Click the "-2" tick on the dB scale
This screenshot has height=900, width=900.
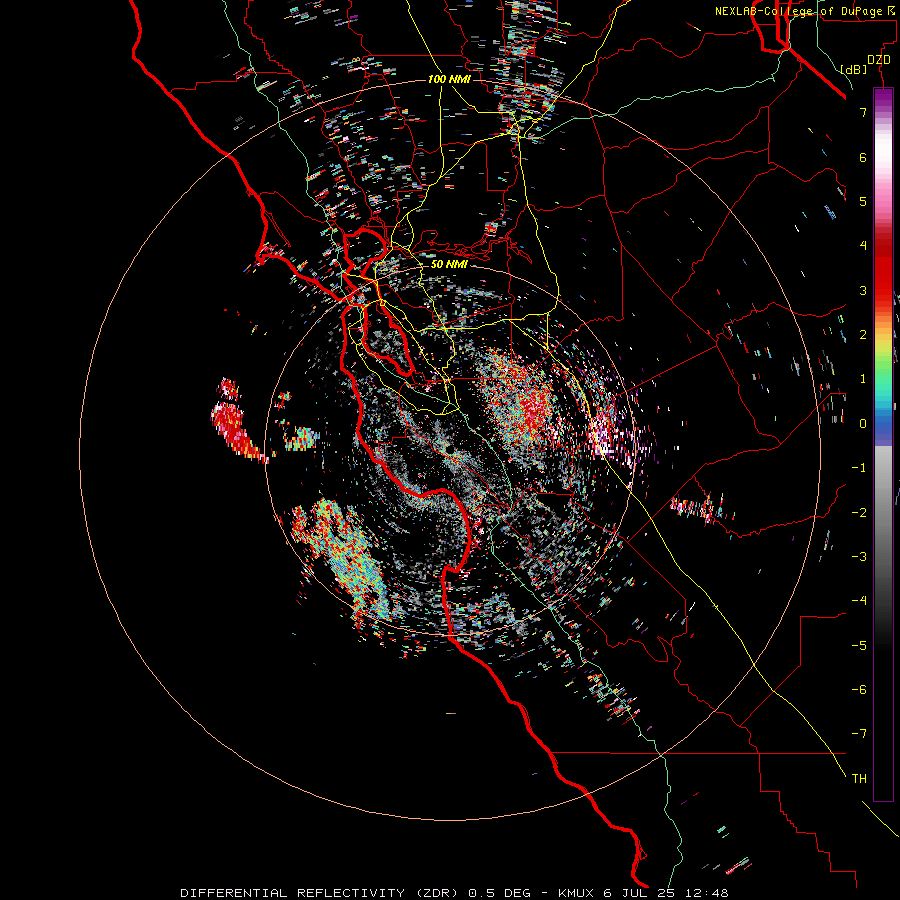[x=859, y=513]
